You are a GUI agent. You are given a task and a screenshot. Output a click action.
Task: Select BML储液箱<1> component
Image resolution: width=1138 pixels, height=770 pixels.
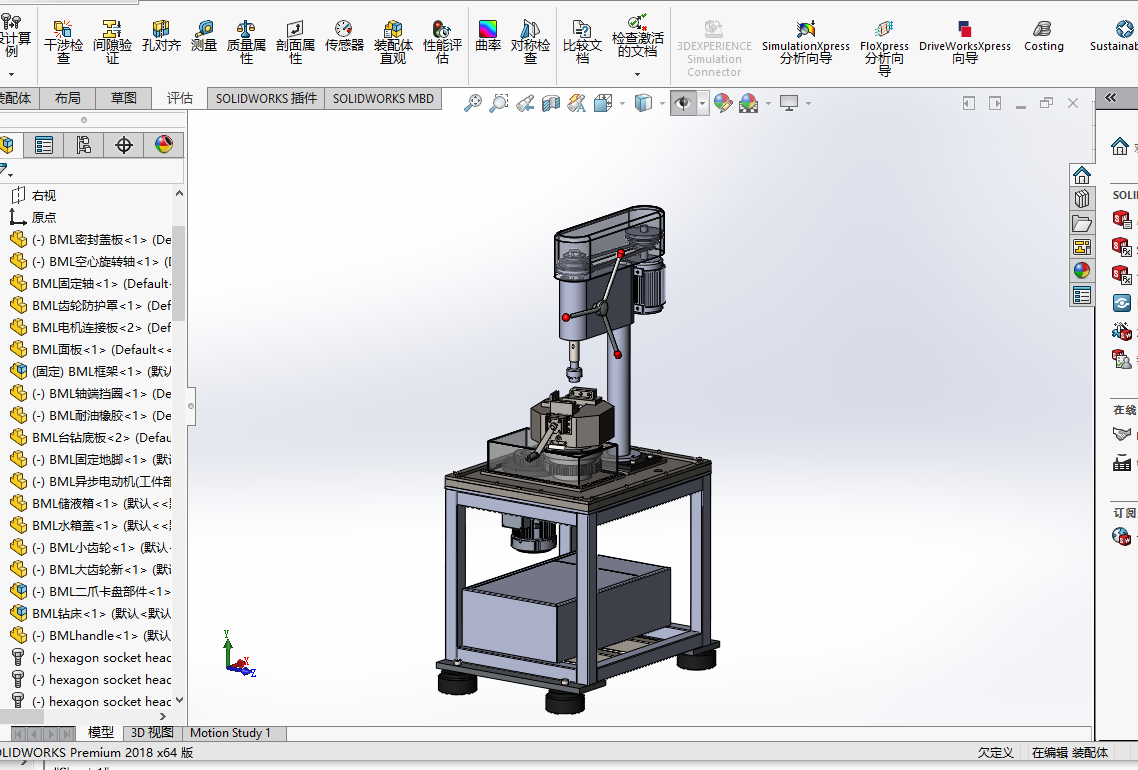(x=90, y=503)
